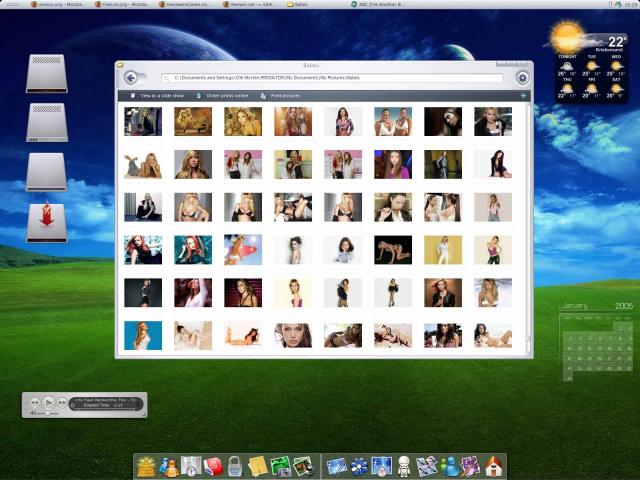Open the yellow notes dock icon
The width and height of the screenshot is (640, 480).
pos(258,467)
